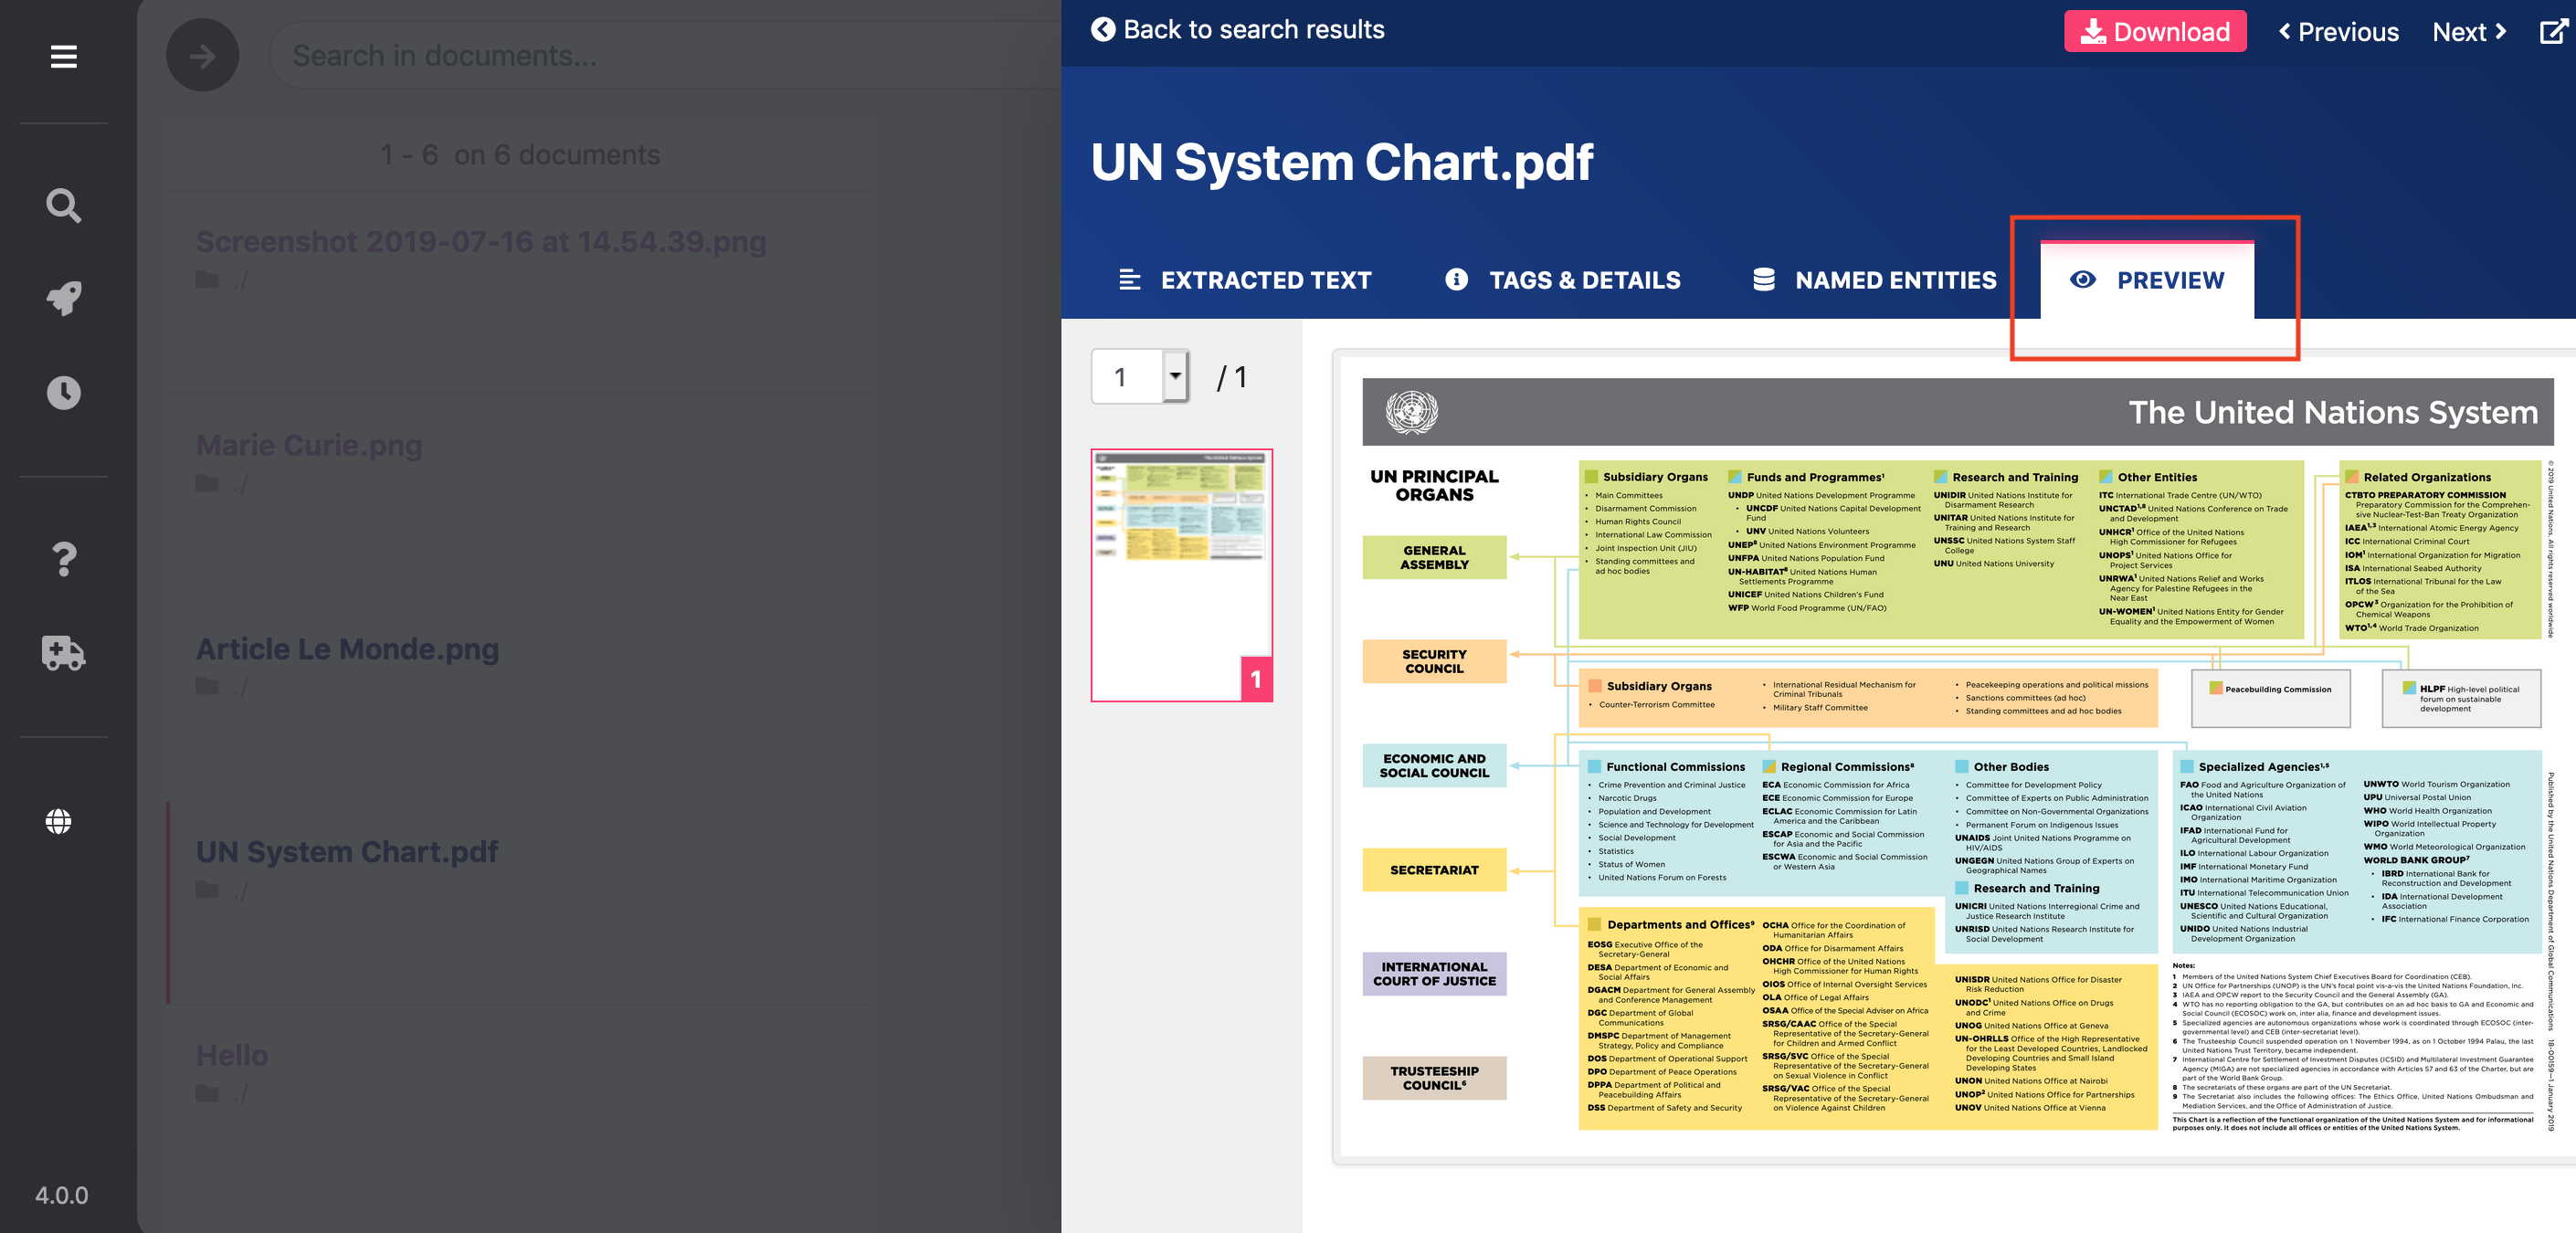This screenshot has height=1233, width=2576.
Task: Switch to the Tags & Details tab
Action: [1564, 280]
